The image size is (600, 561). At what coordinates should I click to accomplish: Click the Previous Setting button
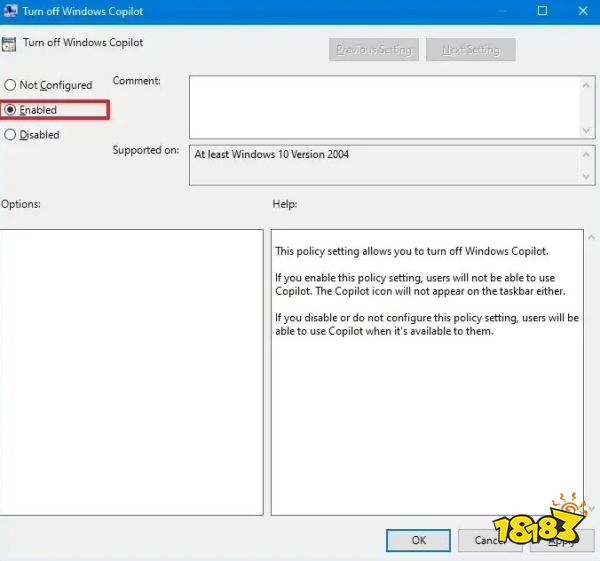click(373, 50)
